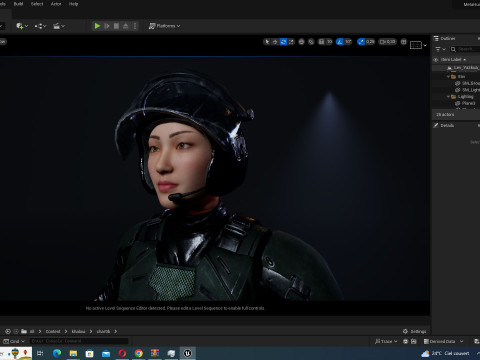Screen dimensions: 480x360
Task: Launch Google Chrome from taskbar
Action: [x=139, y=353]
